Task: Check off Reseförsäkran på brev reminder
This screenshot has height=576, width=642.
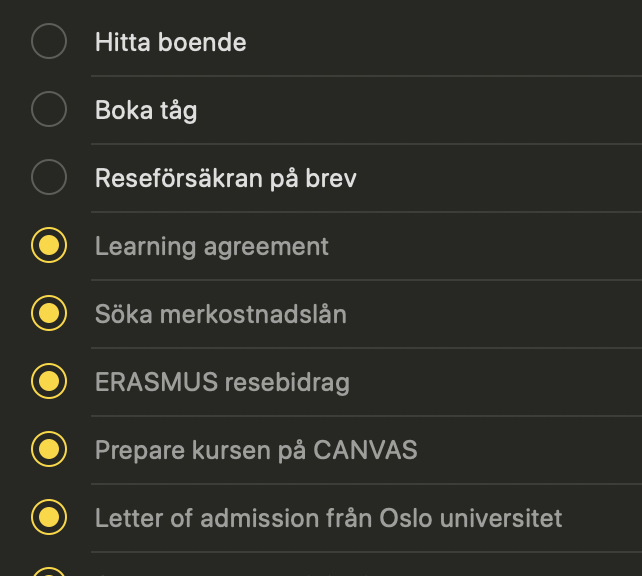Action: pos(49,177)
